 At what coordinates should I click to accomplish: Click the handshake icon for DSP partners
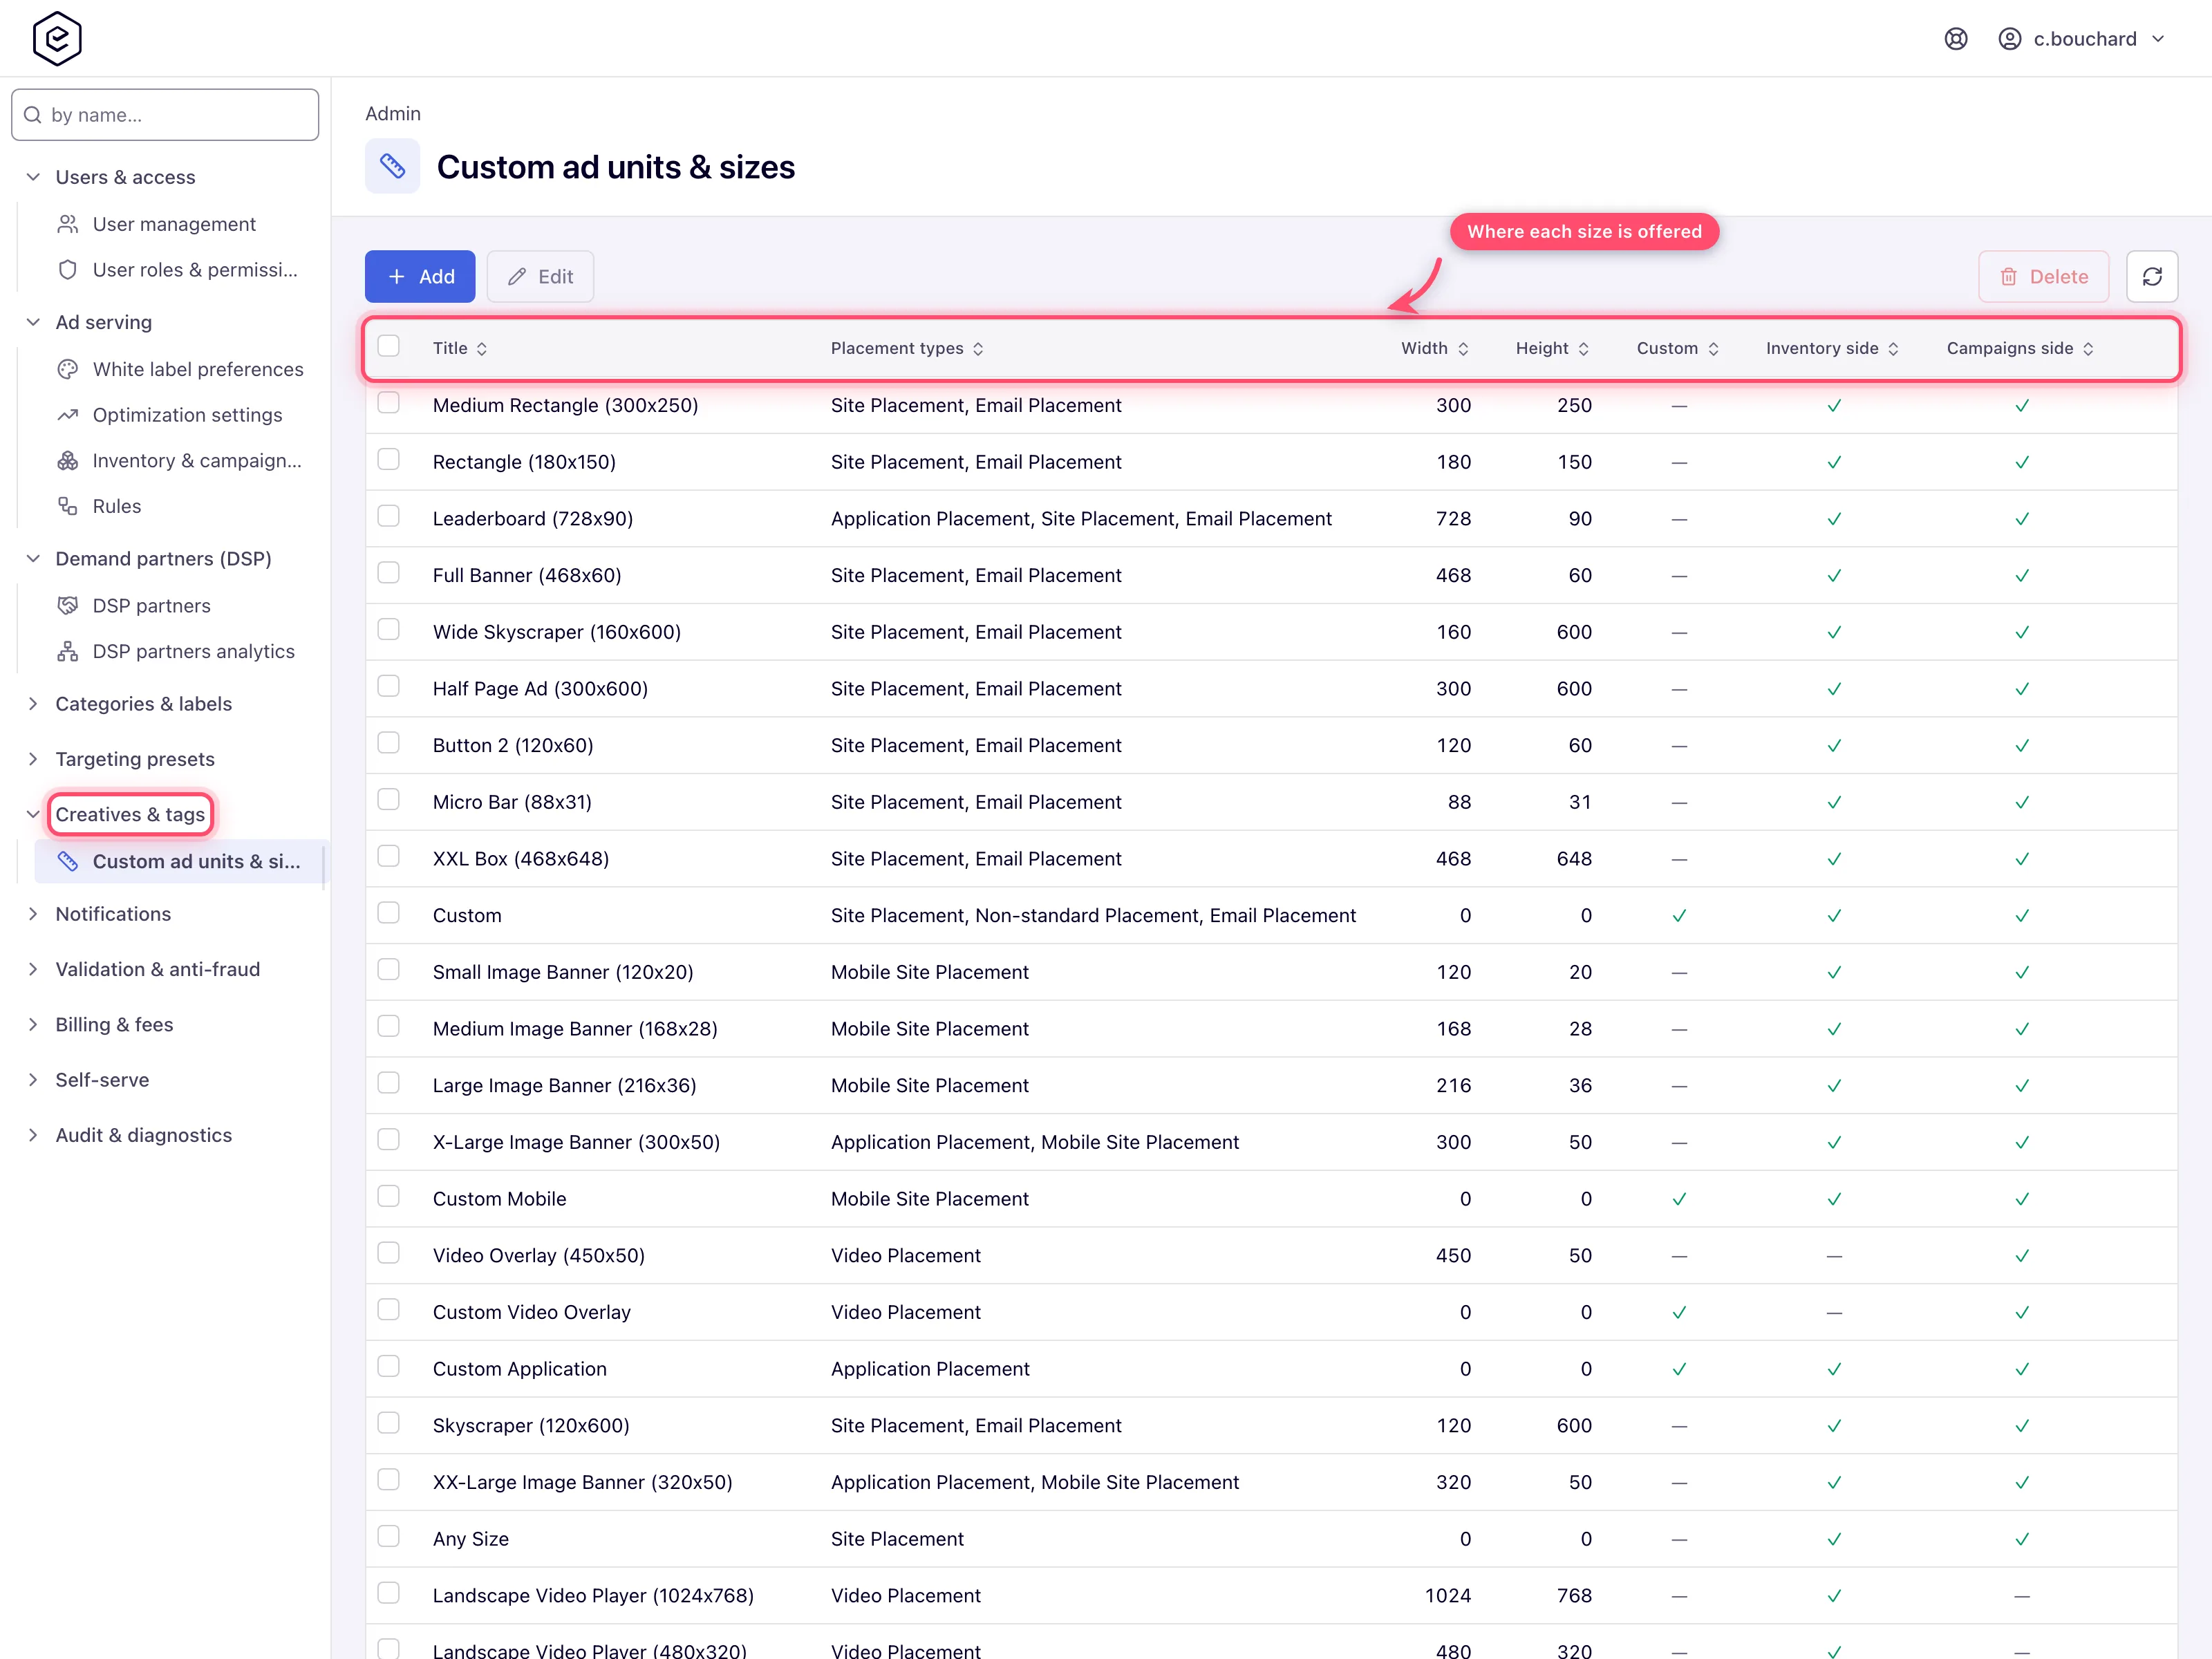tap(68, 606)
